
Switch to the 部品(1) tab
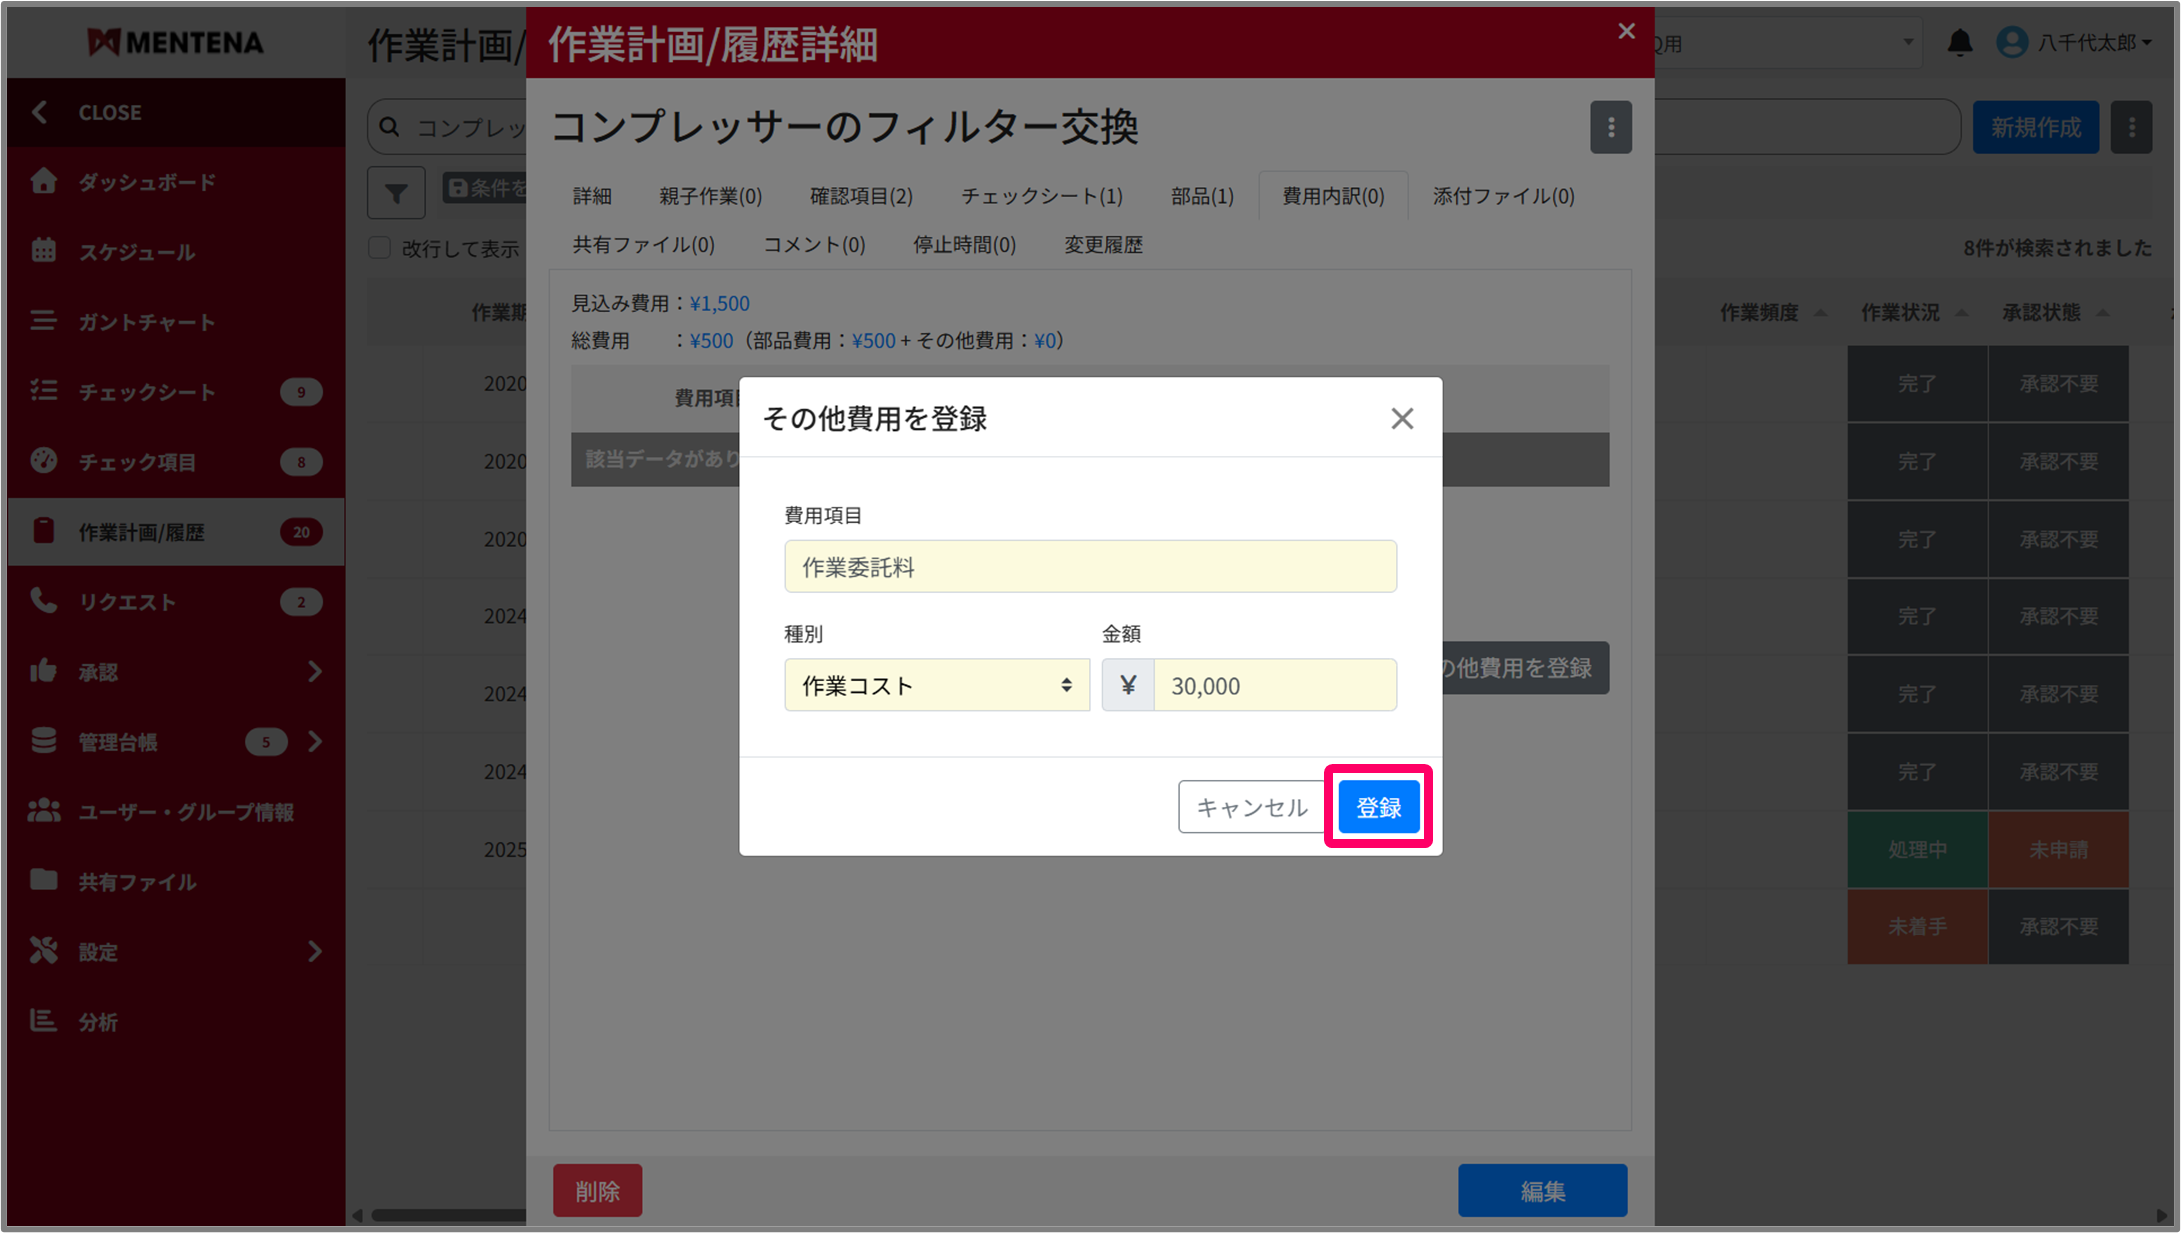pos(1202,196)
